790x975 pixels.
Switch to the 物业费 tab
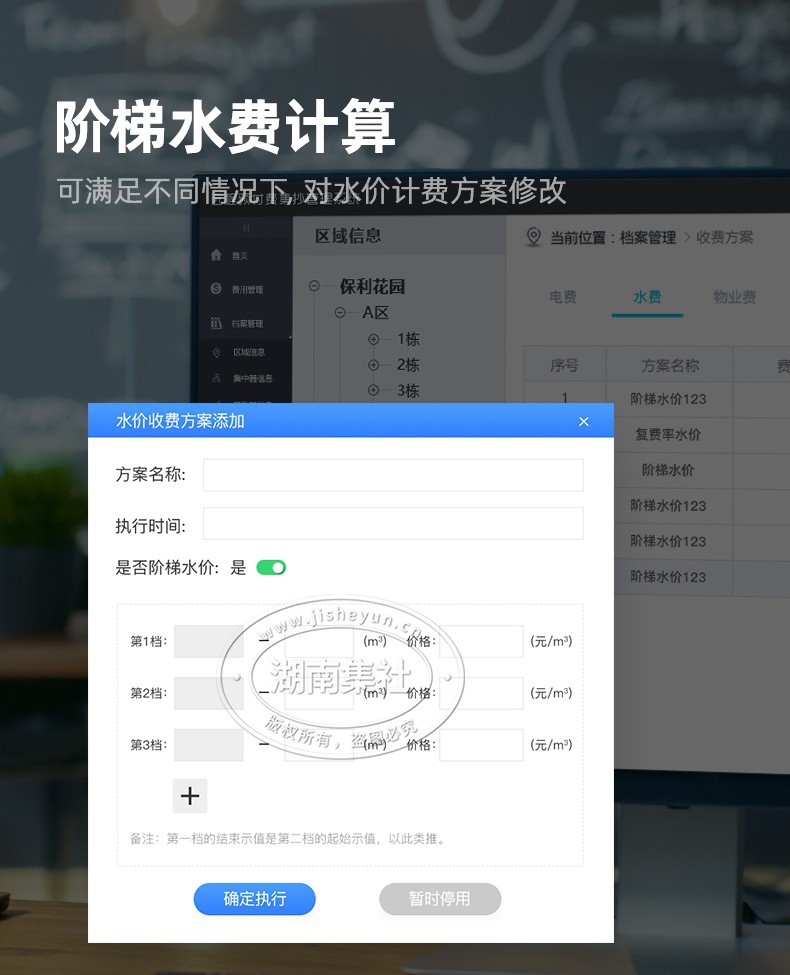pos(734,297)
